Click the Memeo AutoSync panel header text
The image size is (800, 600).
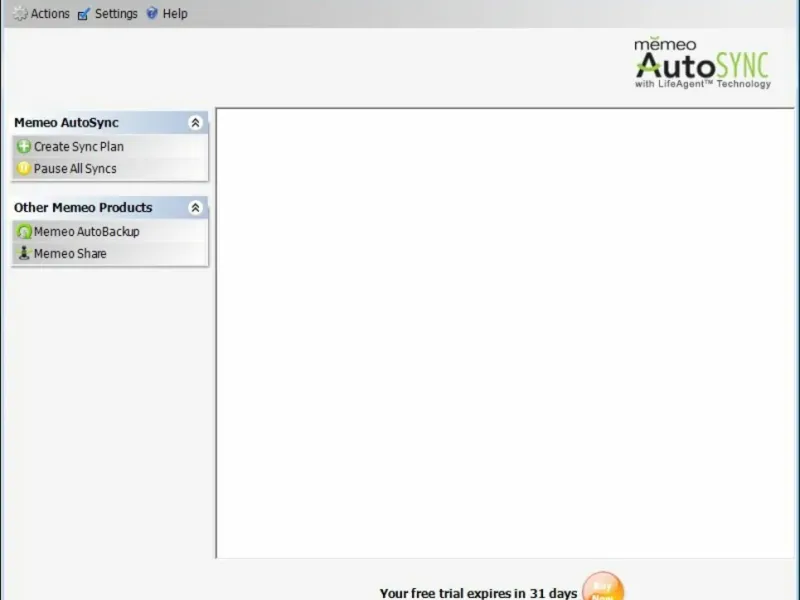pyautogui.click(x=66, y=123)
